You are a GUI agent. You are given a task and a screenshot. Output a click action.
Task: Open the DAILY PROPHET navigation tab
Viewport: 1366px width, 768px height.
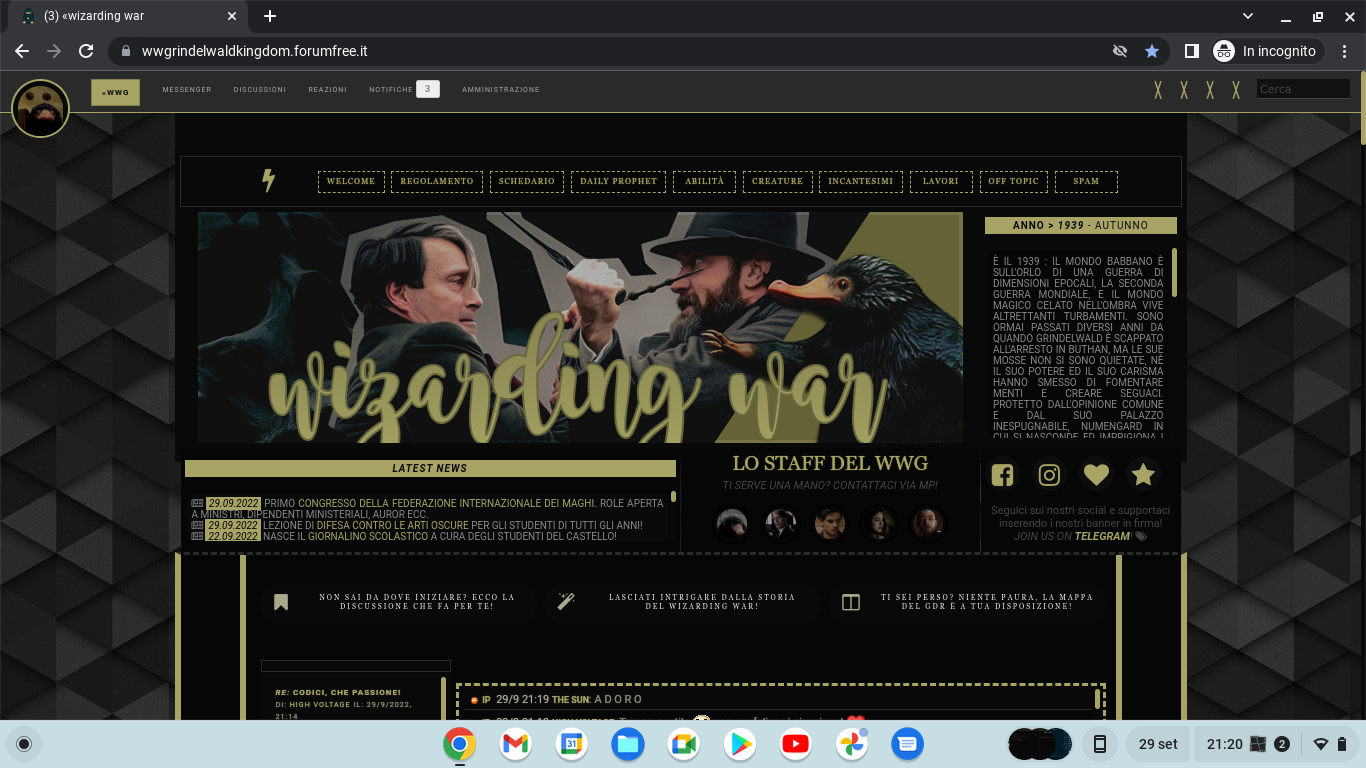pyautogui.click(x=619, y=181)
